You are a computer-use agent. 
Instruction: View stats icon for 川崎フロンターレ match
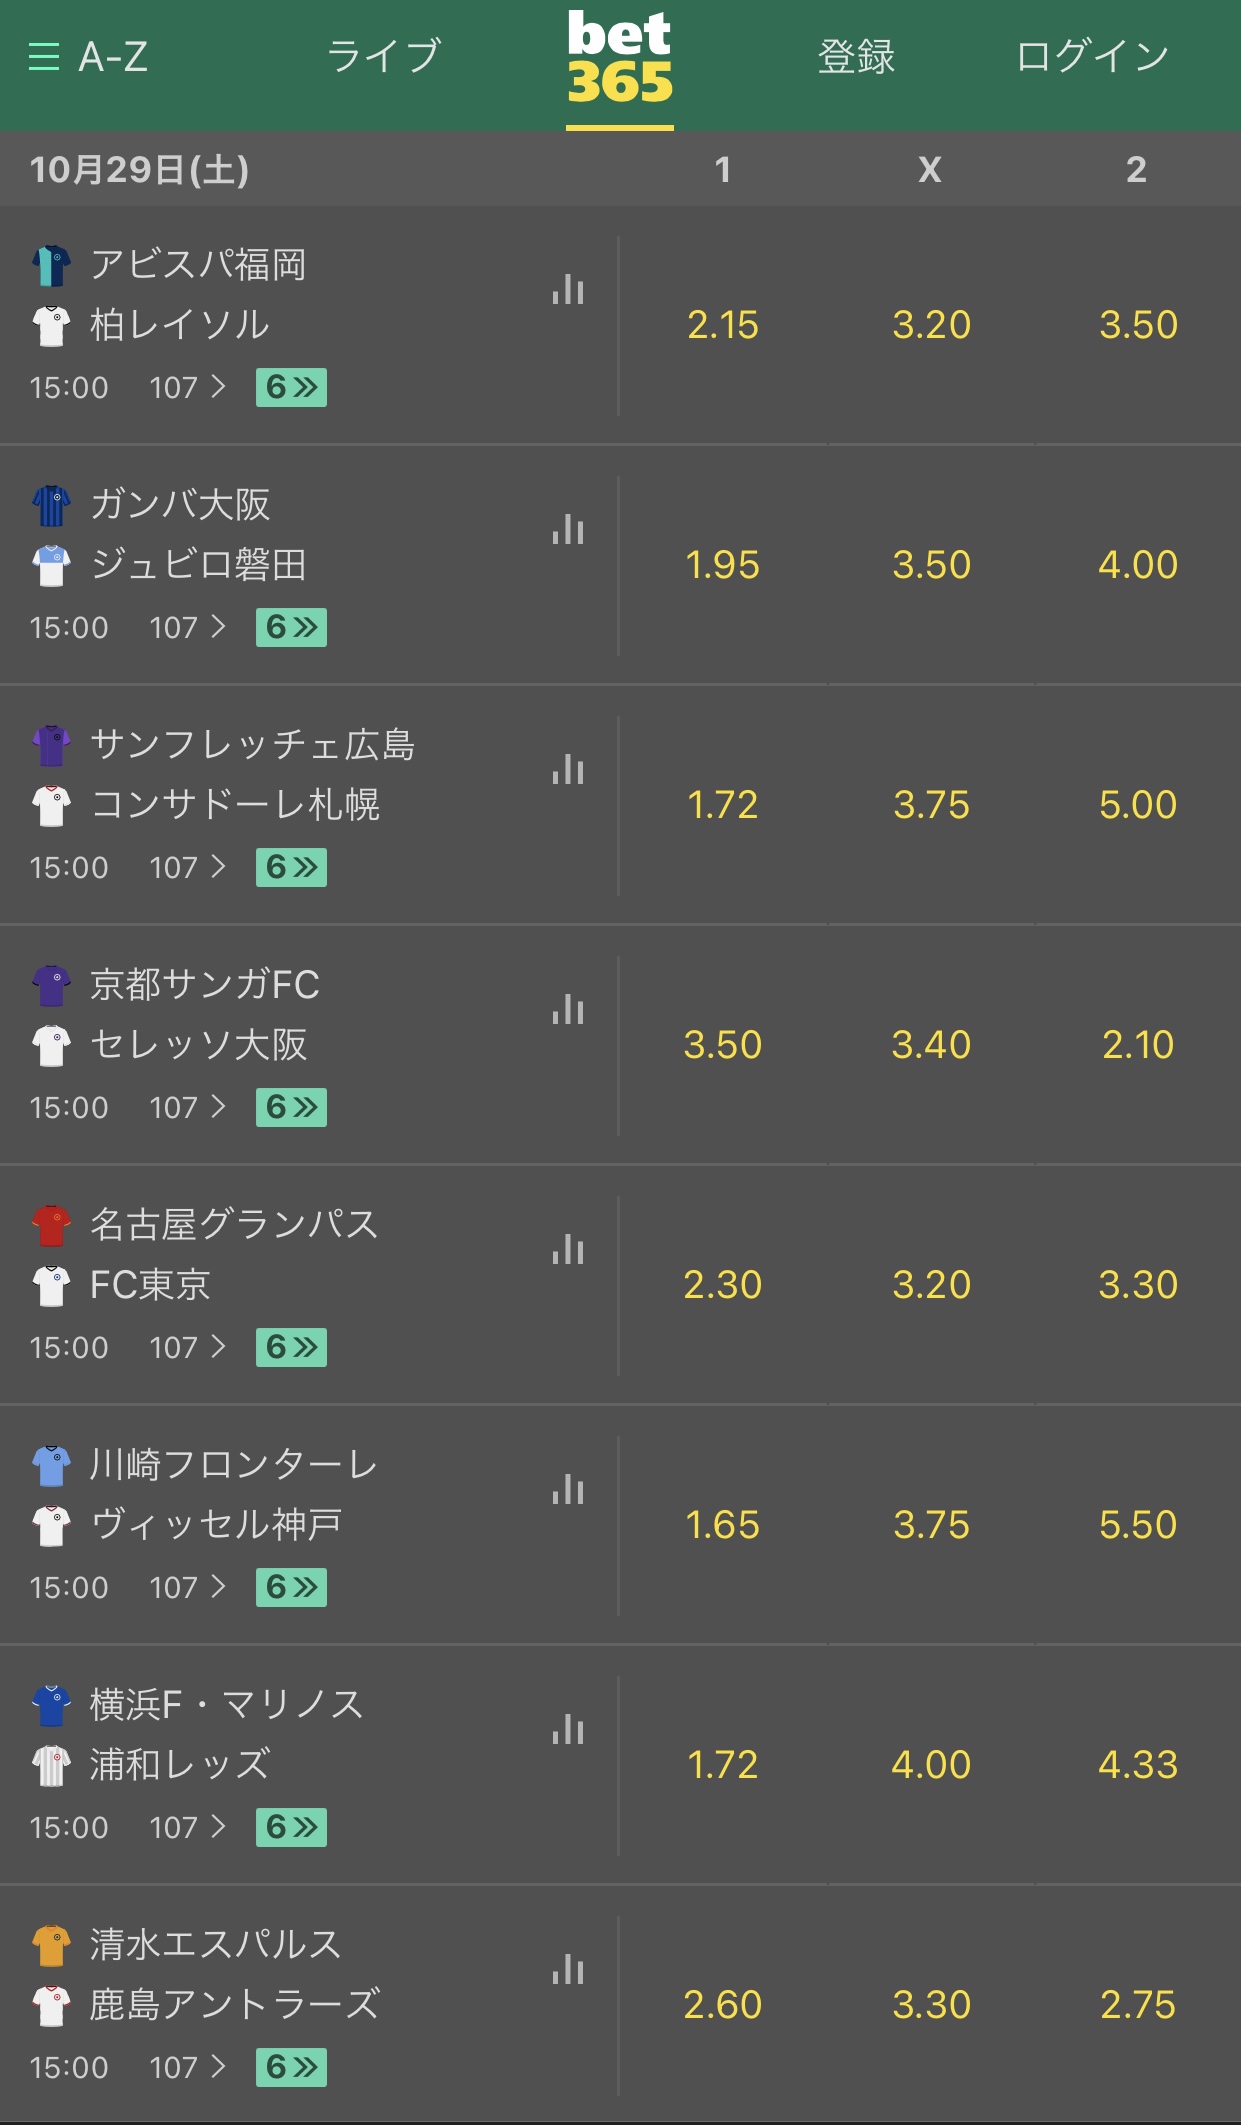click(x=568, y=1489)
